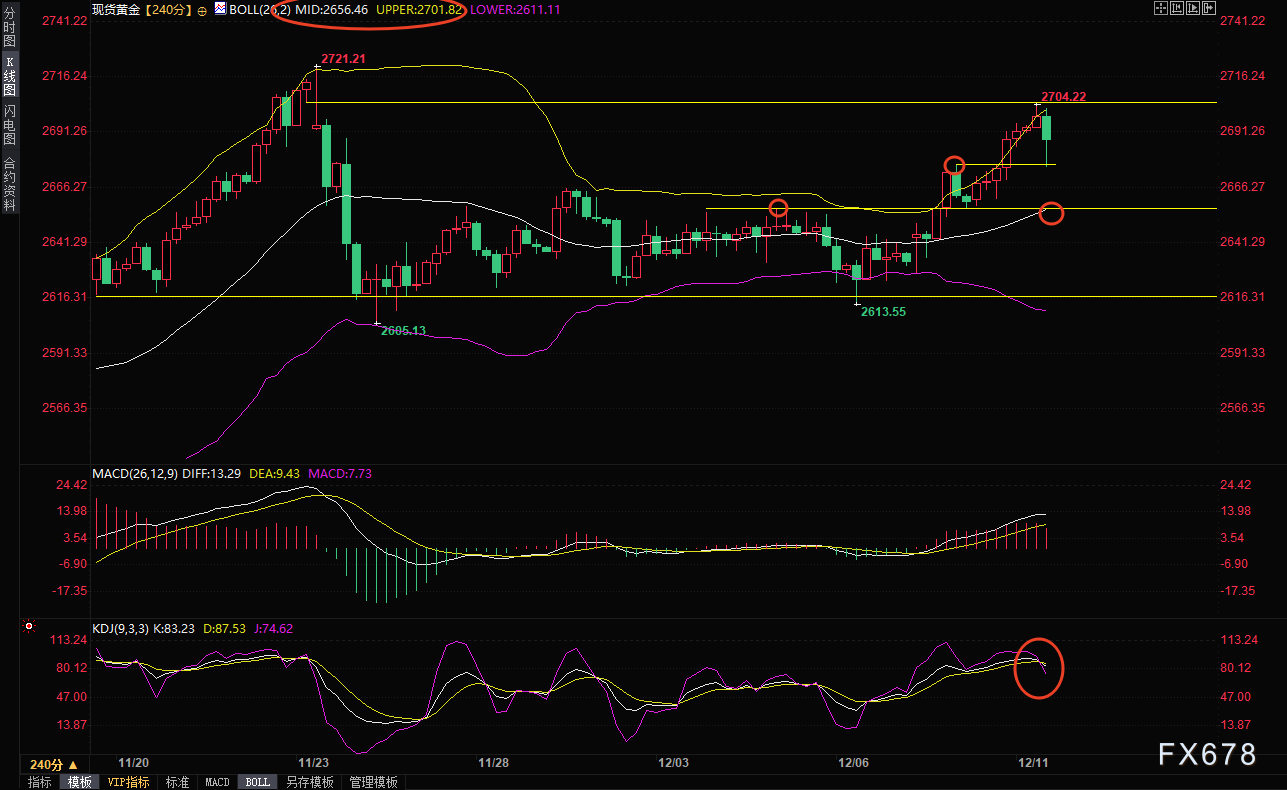Click the MACD(26,12,9) indicator label
The image size is (1287, 790).
135,473
